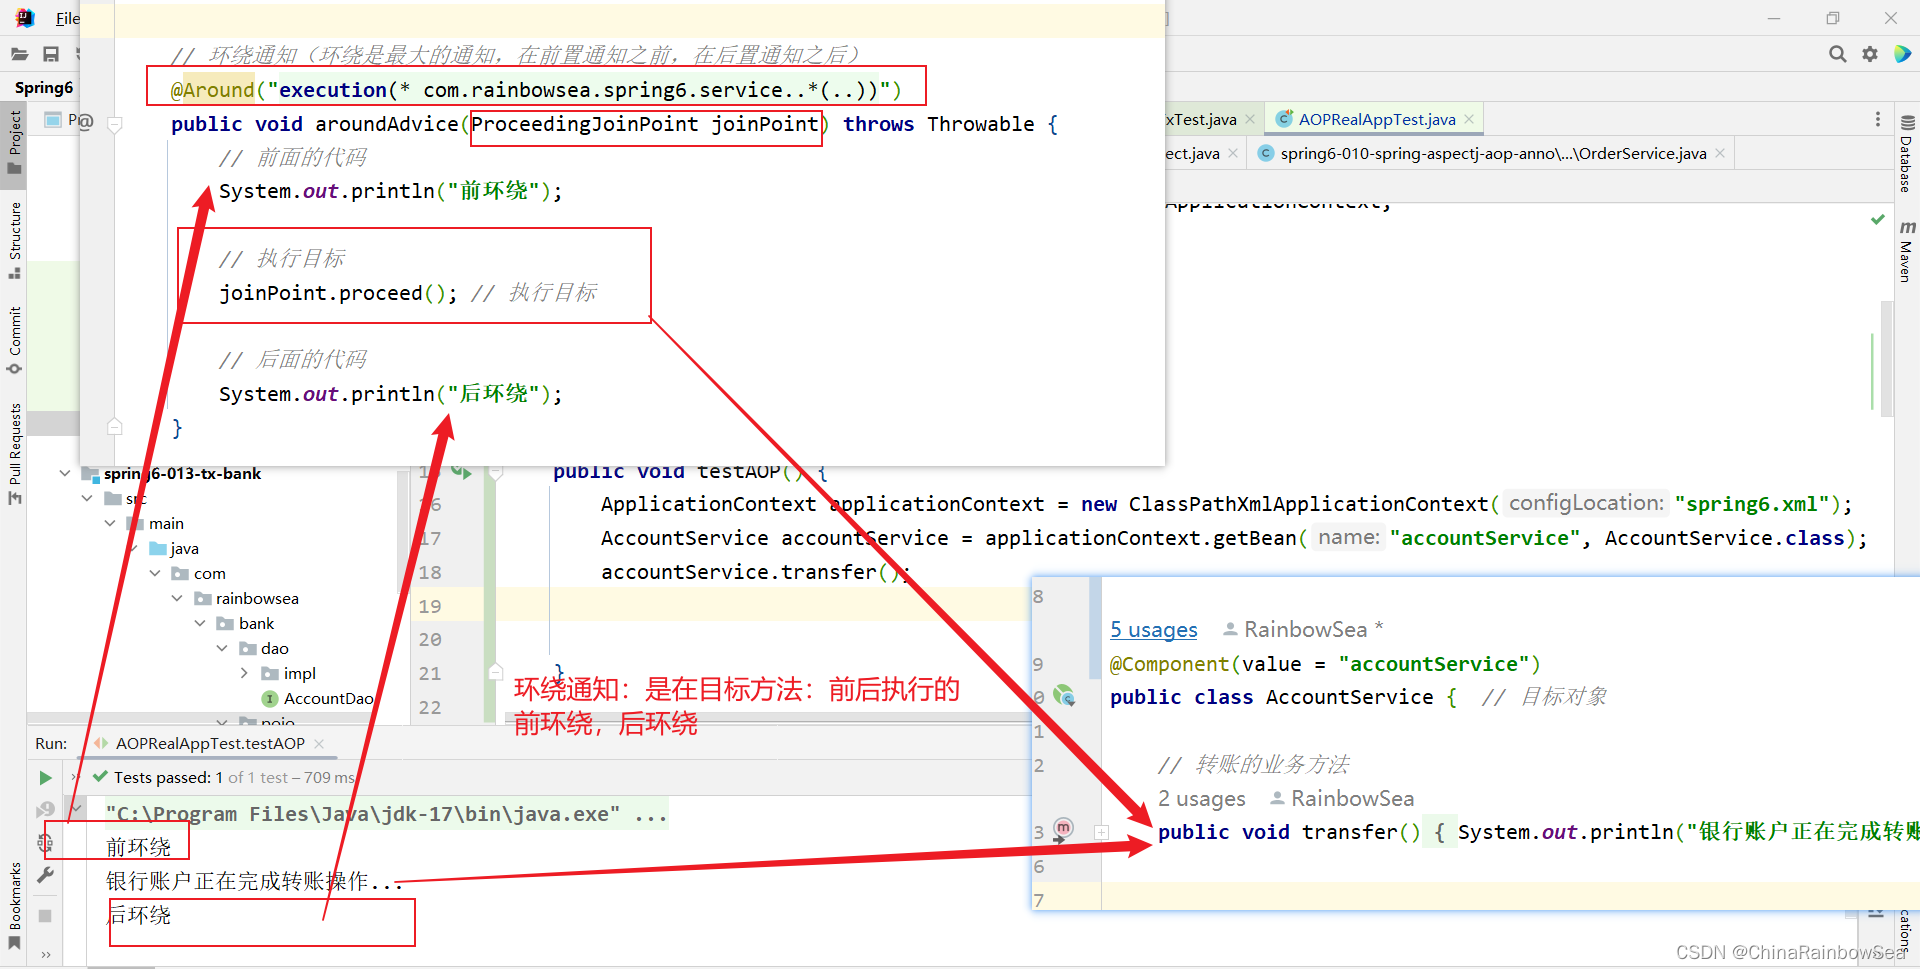The width and height of the screenshot is (1920, 969).
Task: Click the colorful plugin logo icon
Action: (1902, 54)
